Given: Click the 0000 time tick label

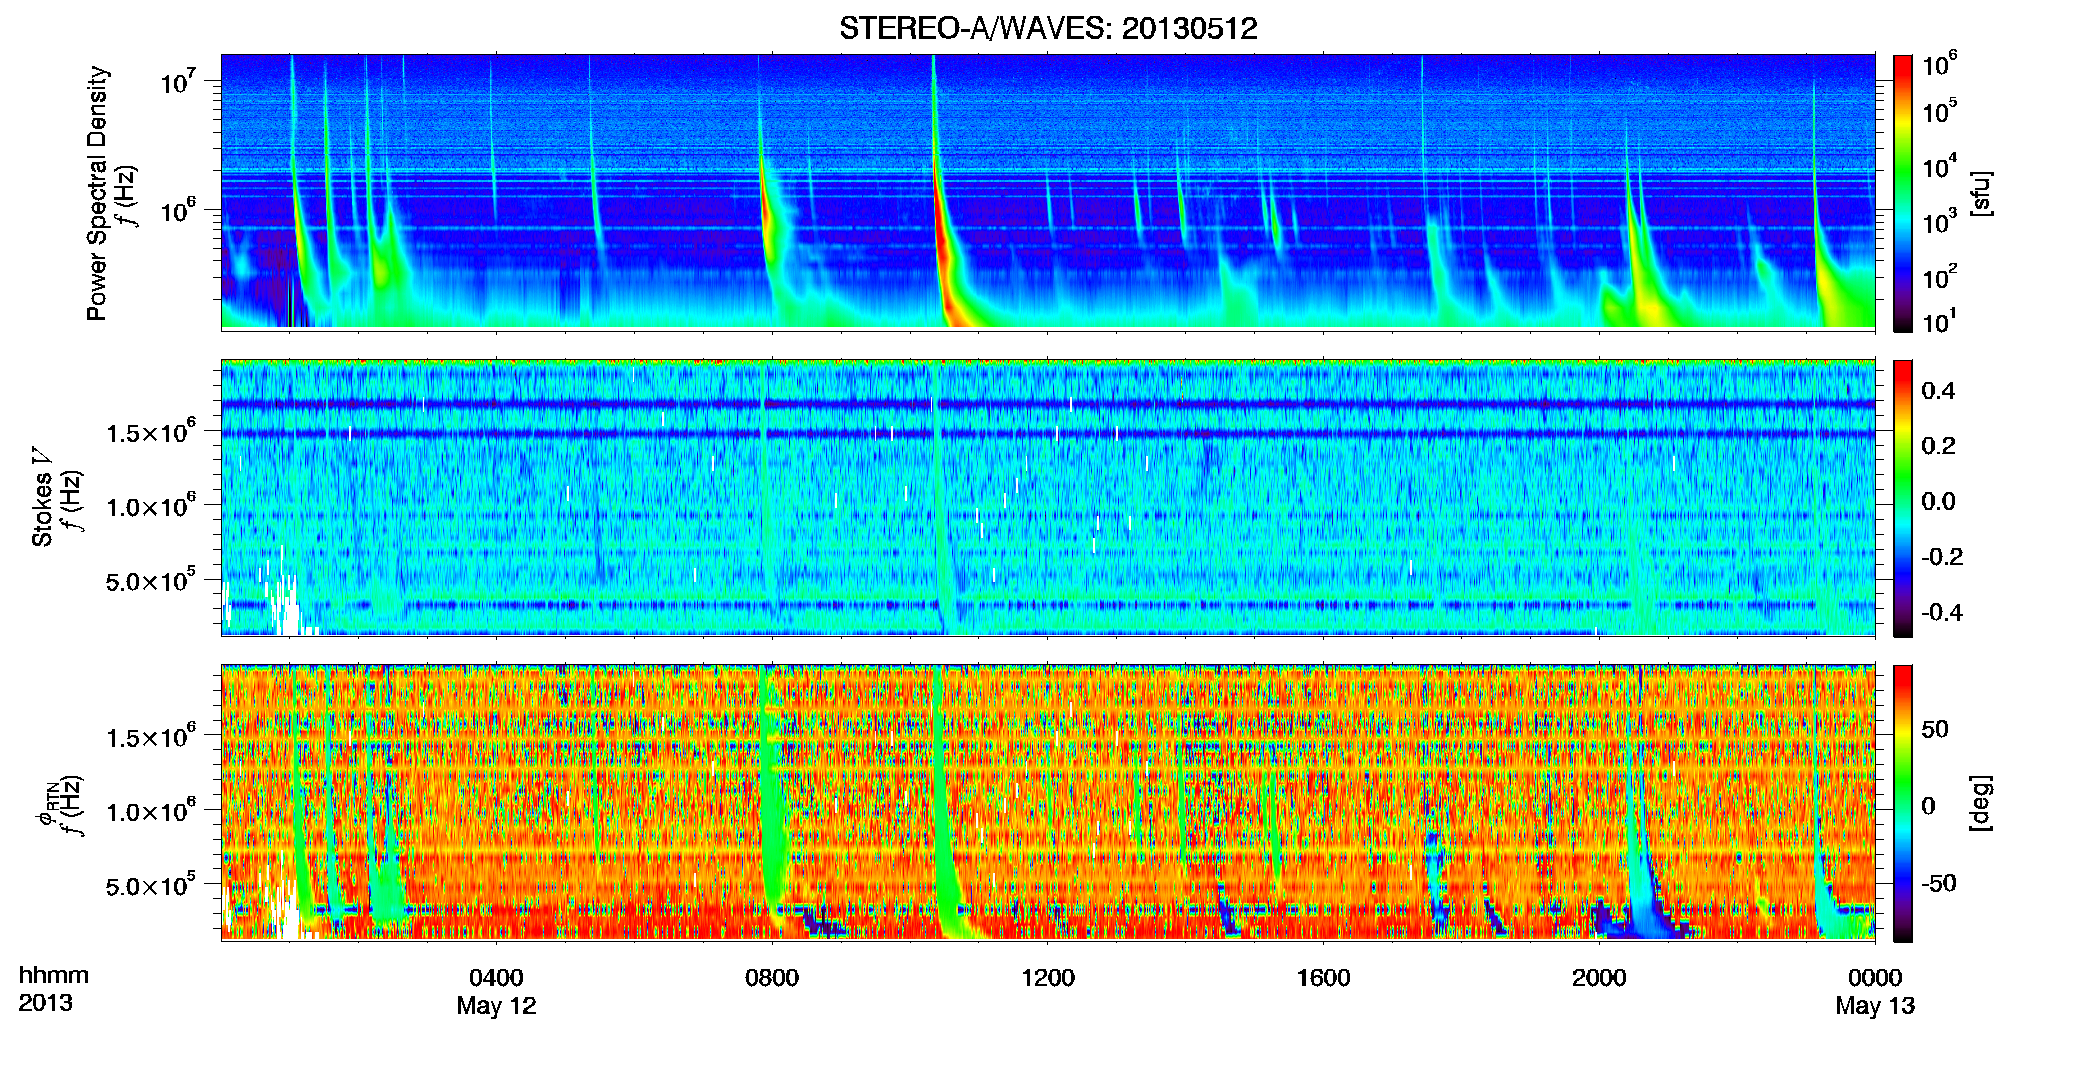Looking at the screenshot, I should coord(1875,977).
